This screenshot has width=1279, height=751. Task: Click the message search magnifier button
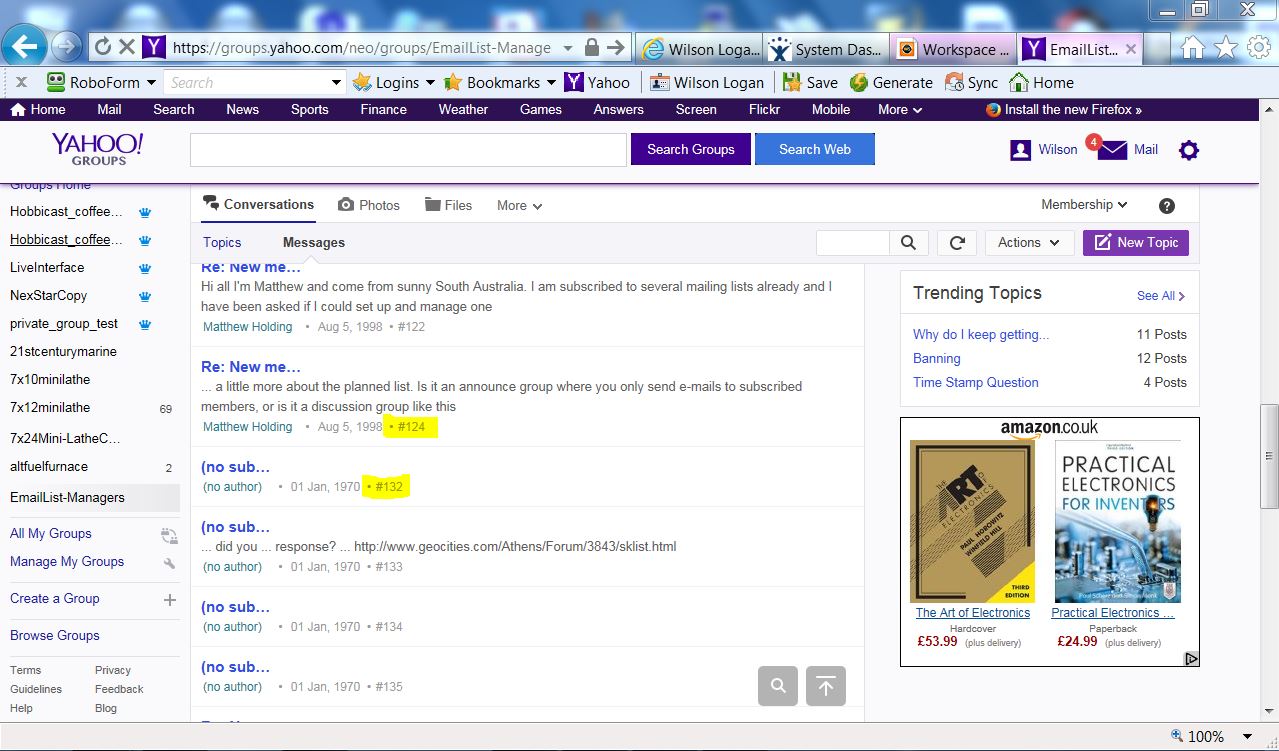coord(908,243)
